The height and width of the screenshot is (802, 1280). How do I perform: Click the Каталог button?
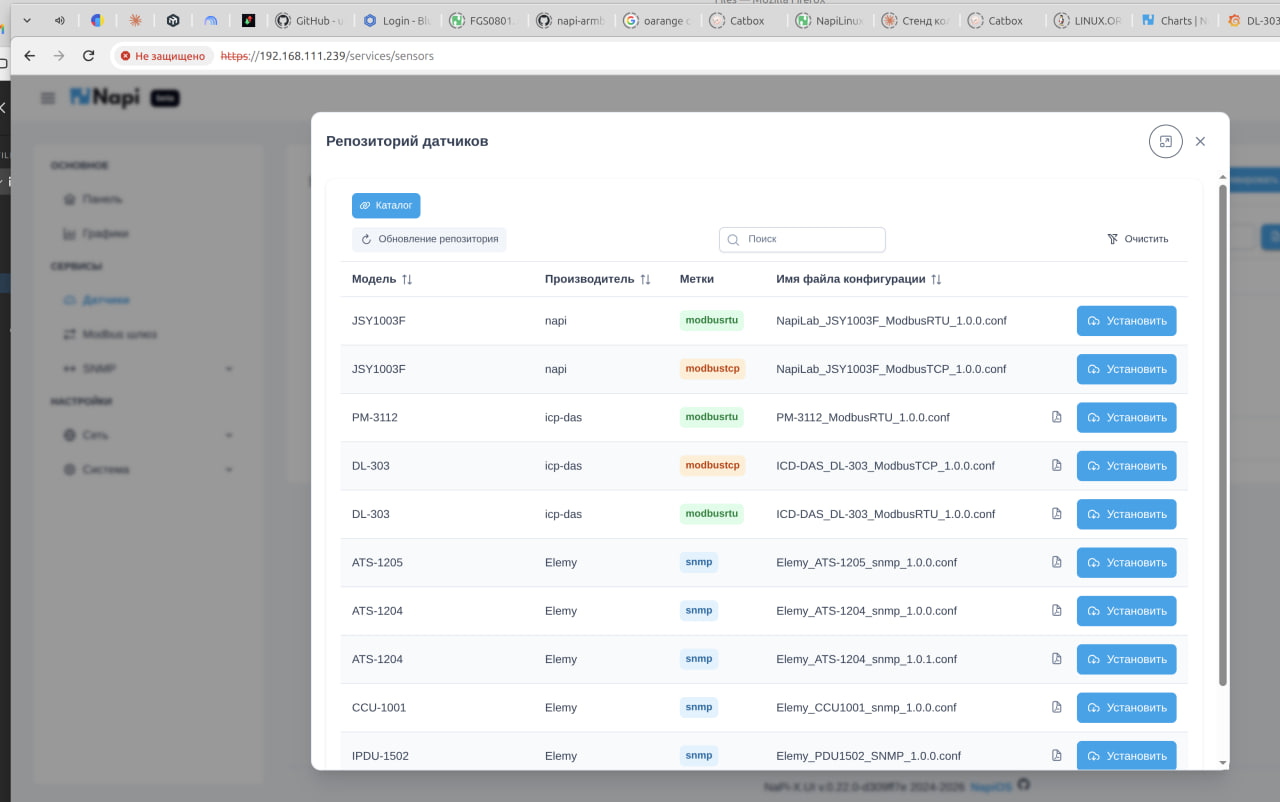pos(386,205)
